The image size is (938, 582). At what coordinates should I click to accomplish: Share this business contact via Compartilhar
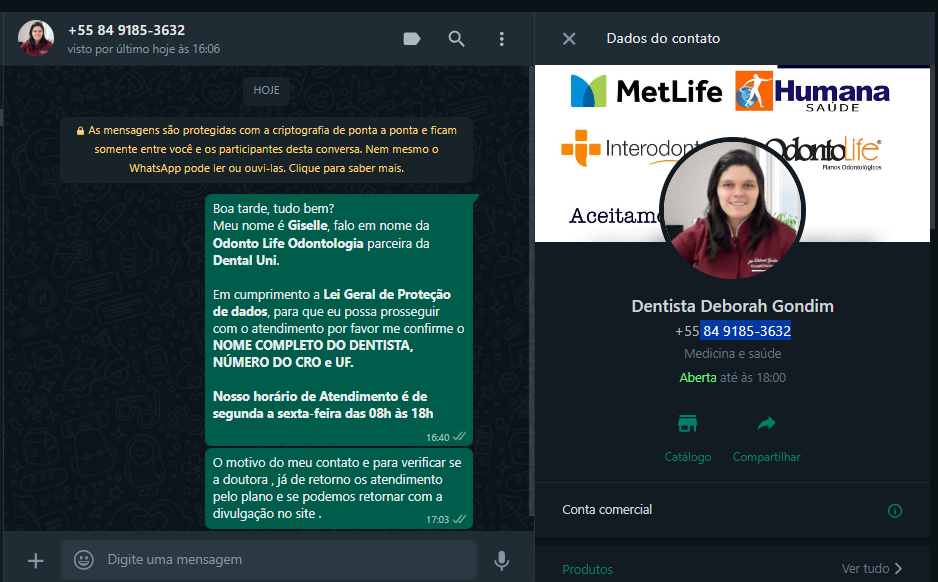point(766,439)
